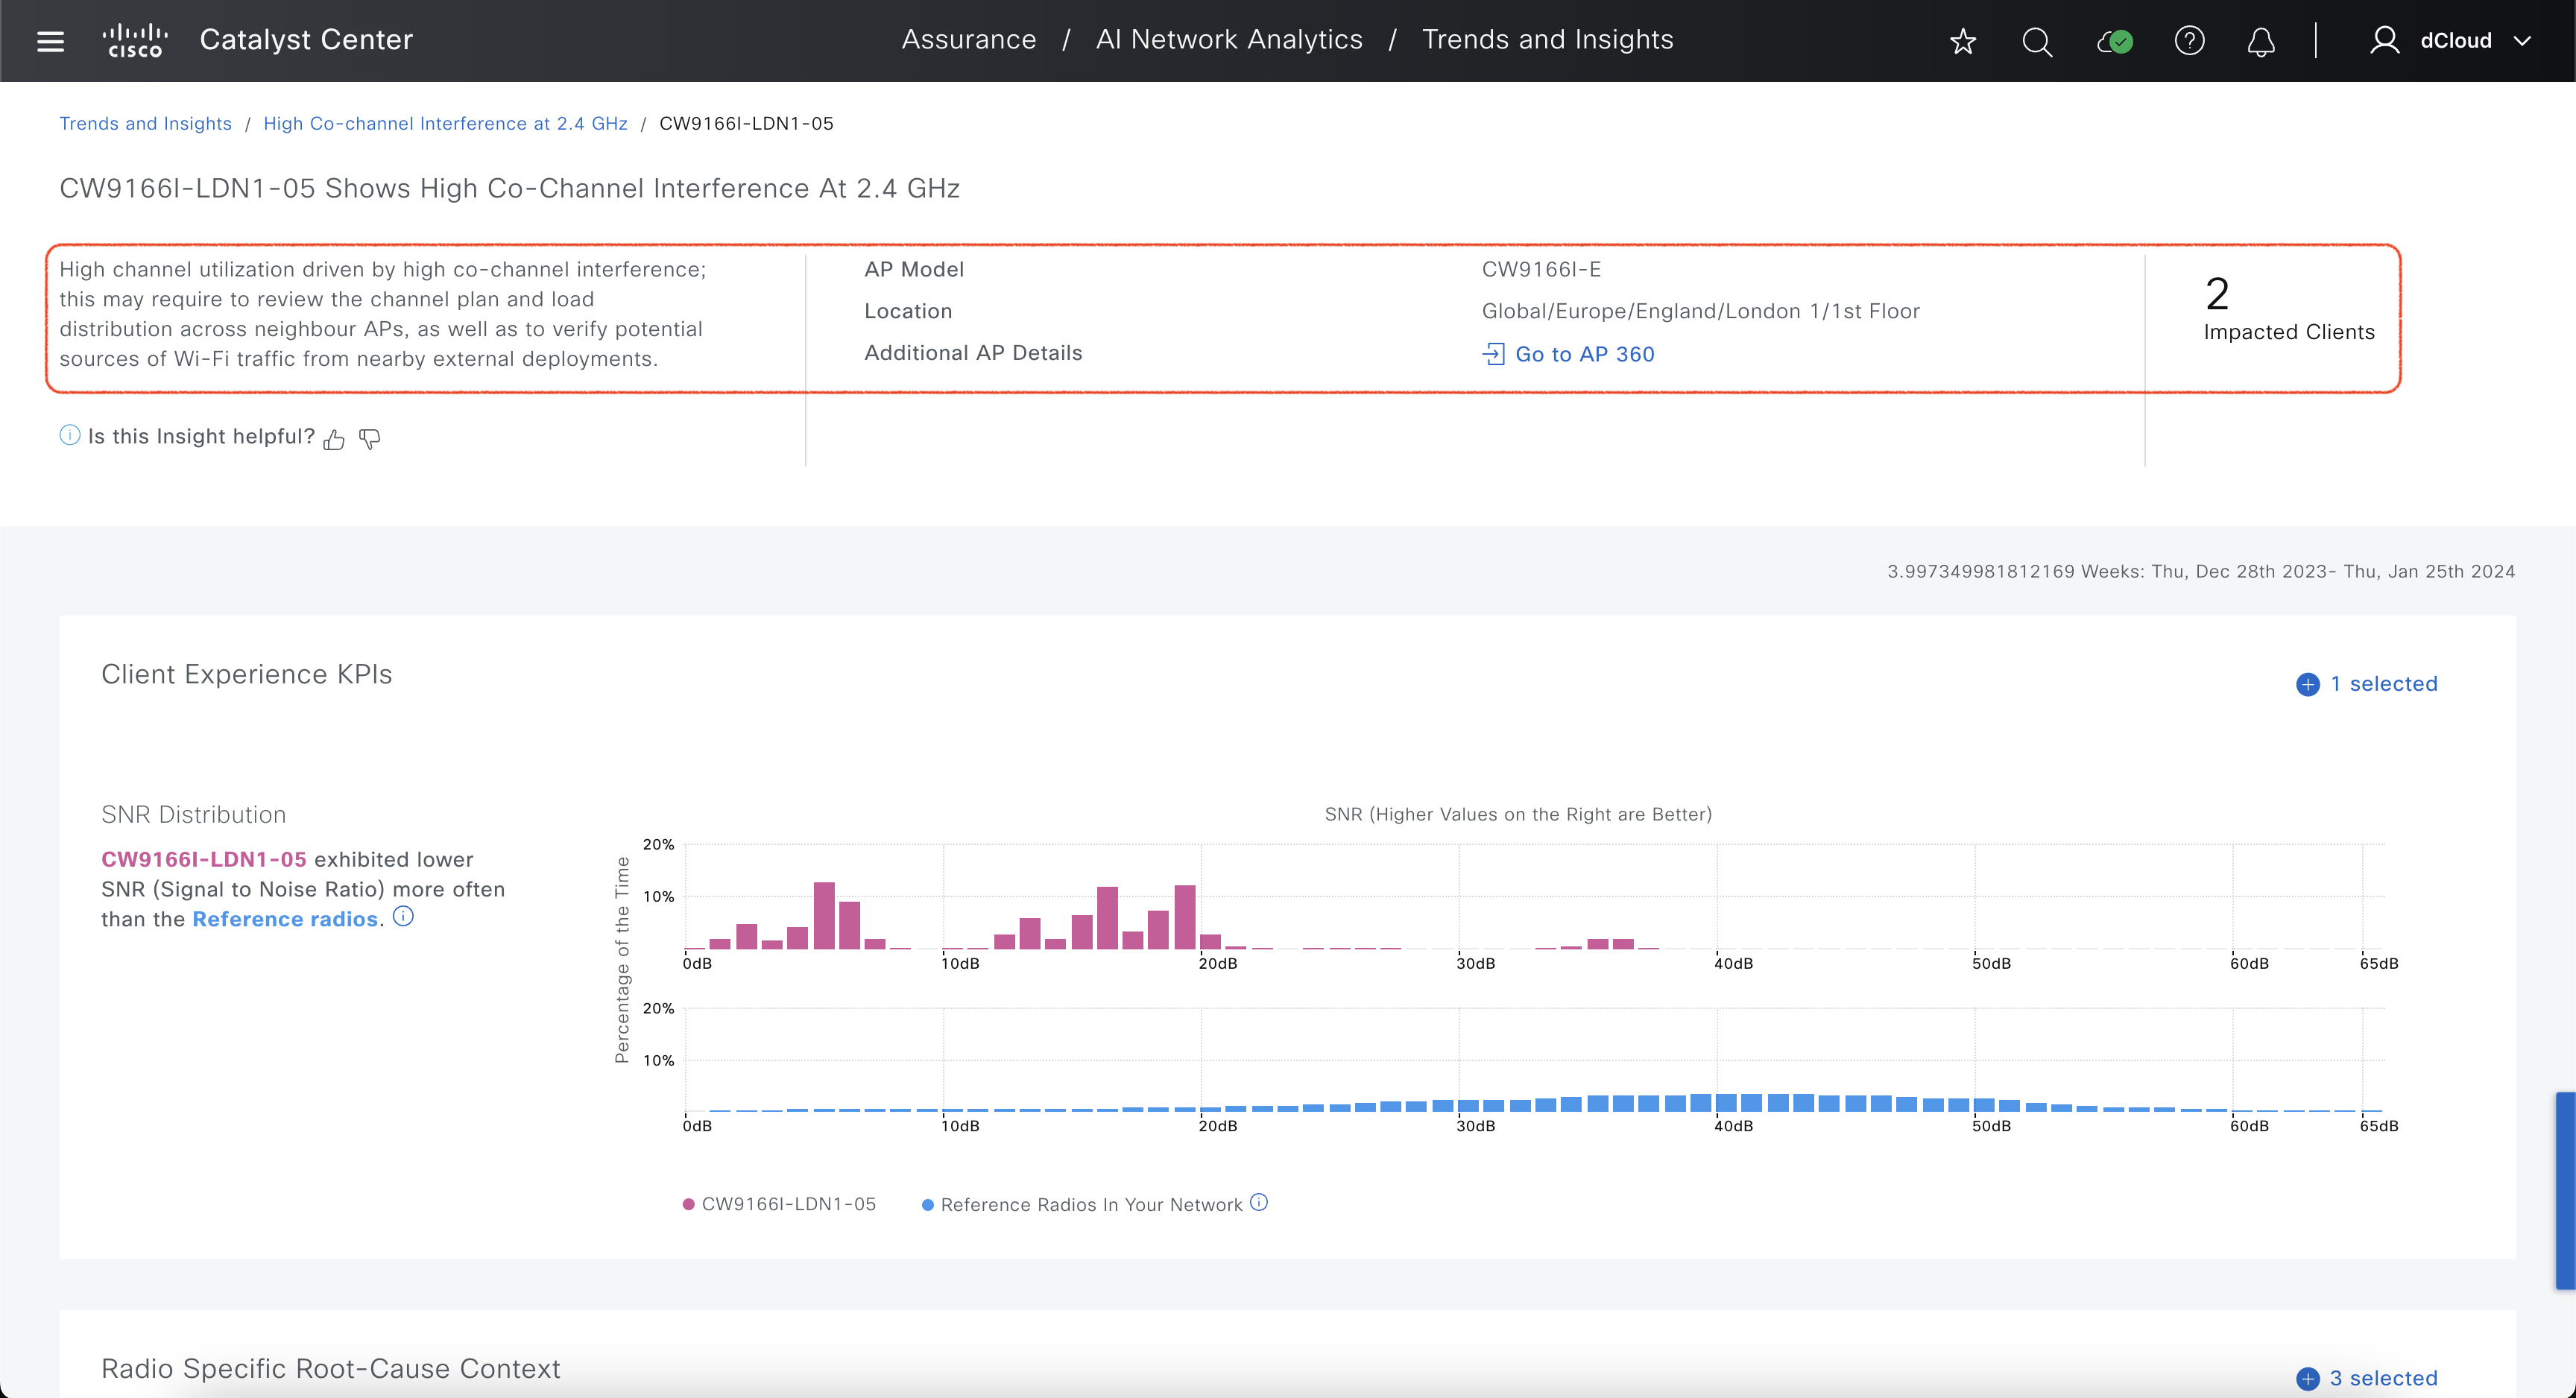This screenshot has height=1398, width=2576.
Task: Click Assurance in the top path
Action: click(x=968, y=40)
